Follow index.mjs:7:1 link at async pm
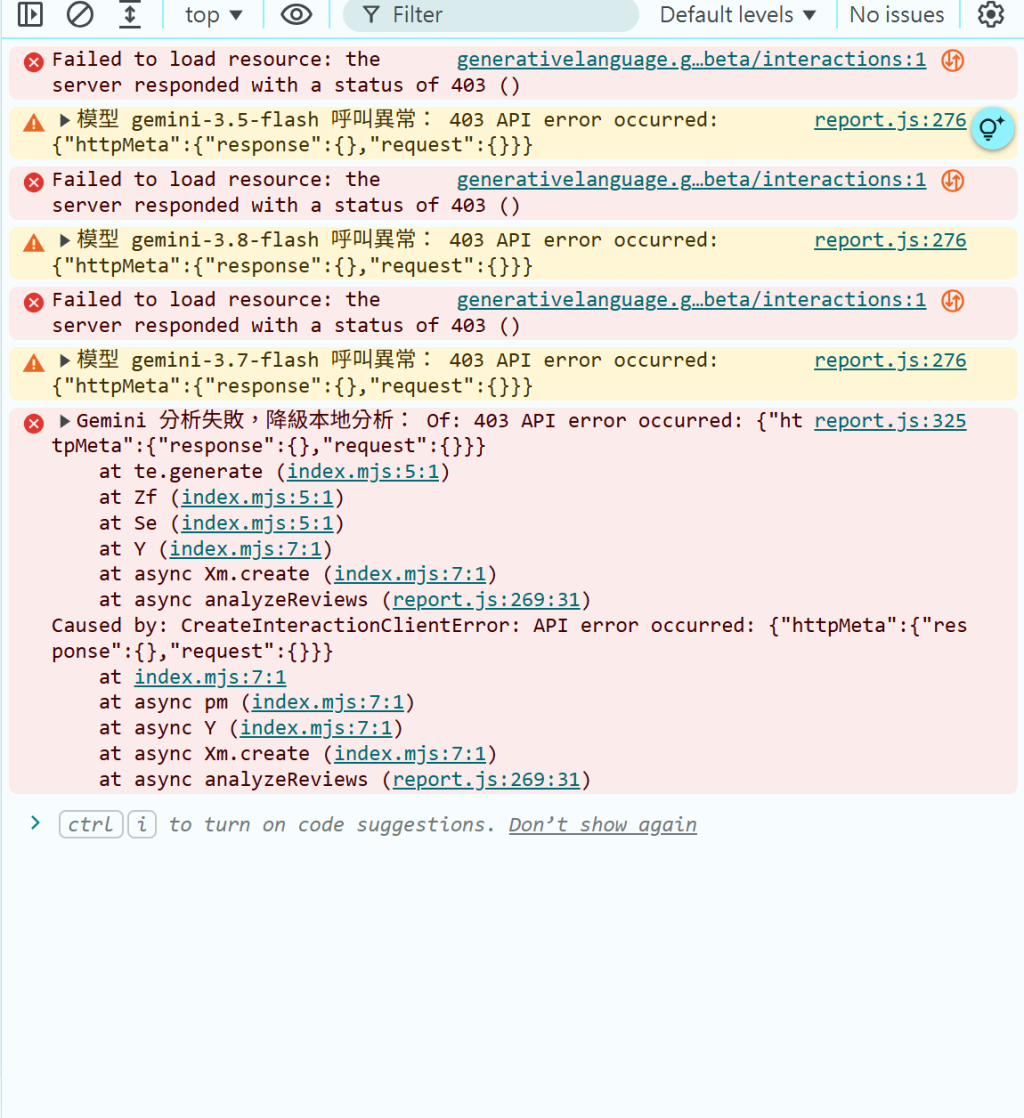 (327, 702)
